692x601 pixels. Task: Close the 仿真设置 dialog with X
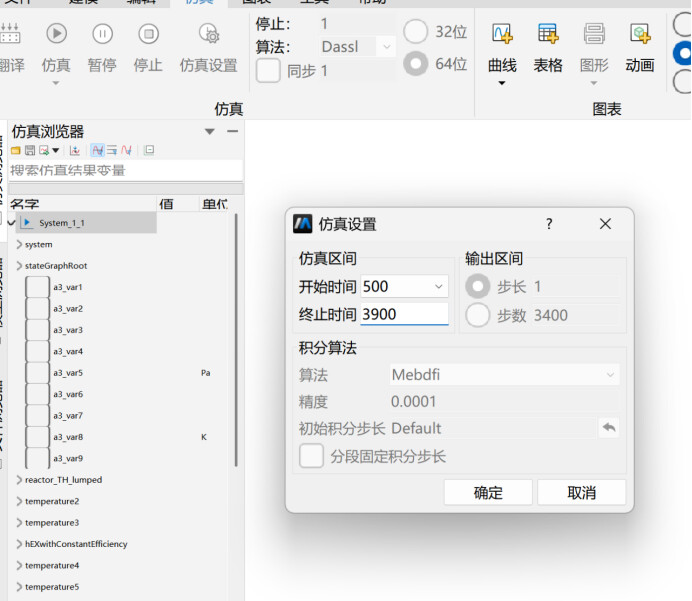[x=606, y=224]
